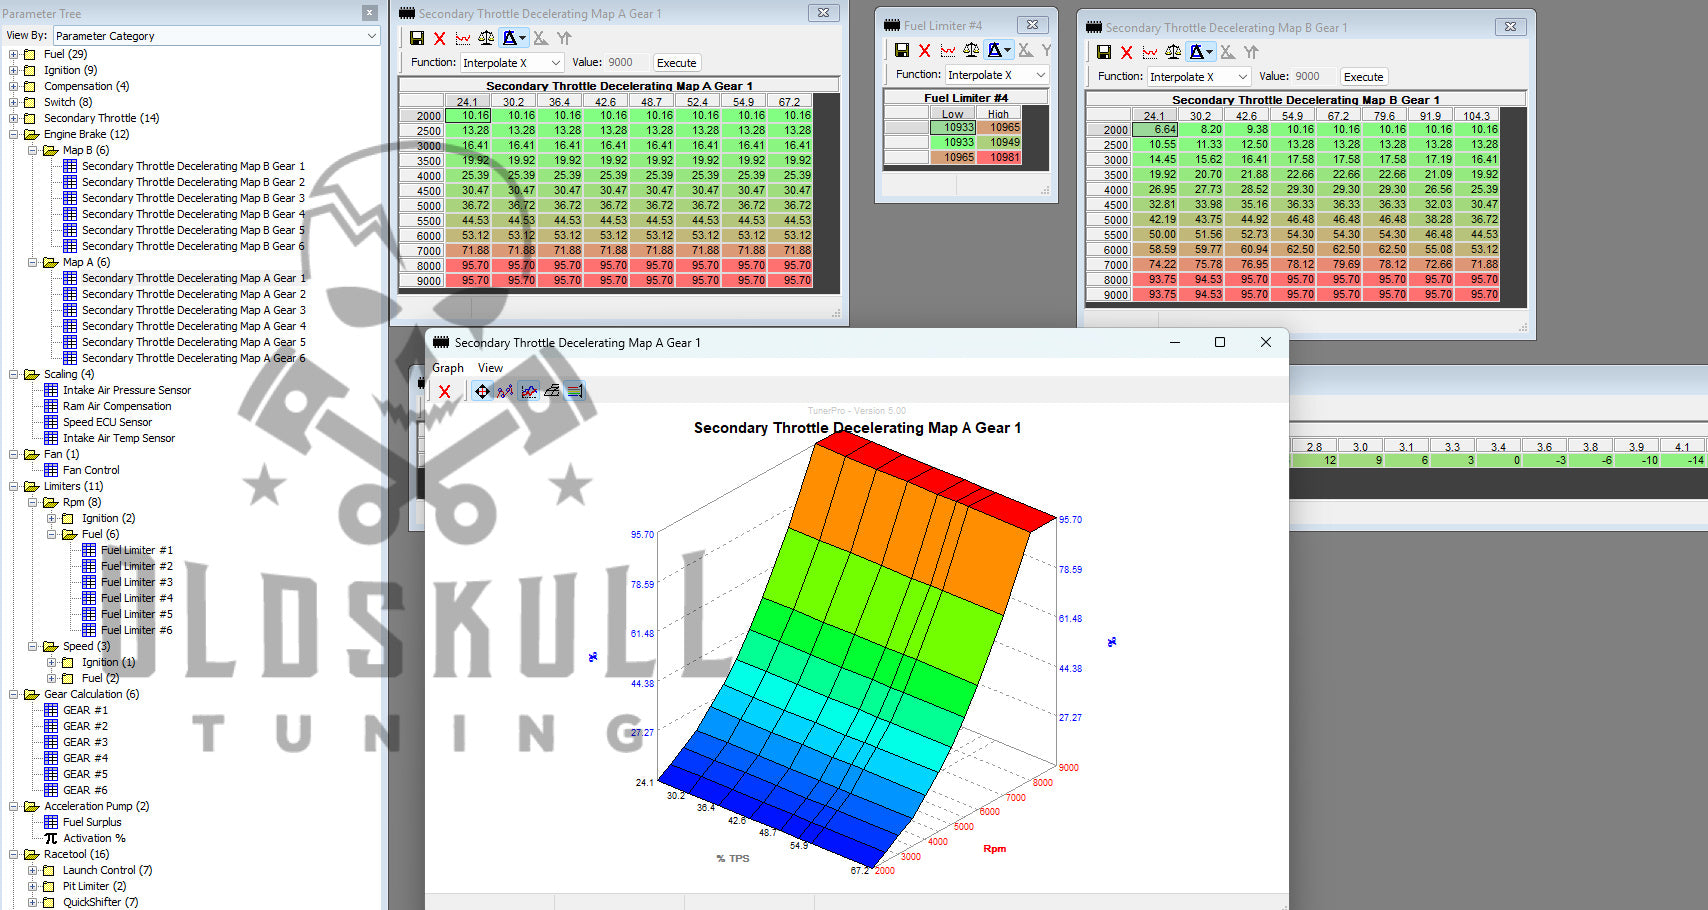1708x910 pixels.
Task: Click compare scales icon in Map A Gear 1 table toolbar
Action: 486,38
